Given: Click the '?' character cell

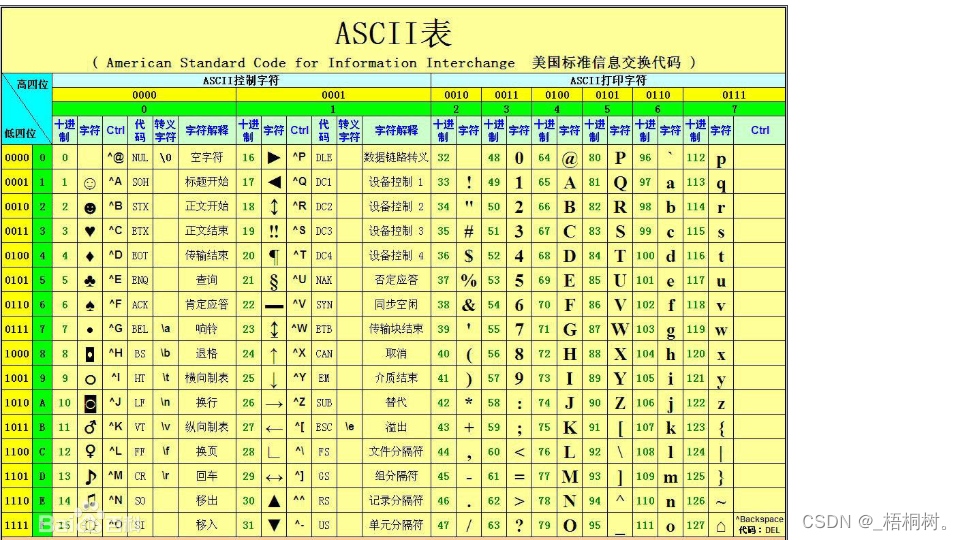Looking at the screenshot, I should 519,525.
